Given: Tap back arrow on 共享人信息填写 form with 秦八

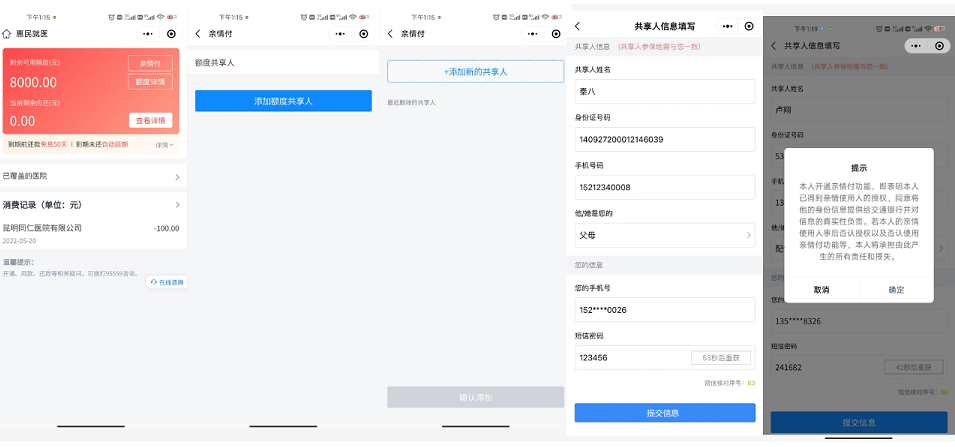Looking at the screenshot, I should click(x=578, y=26).
